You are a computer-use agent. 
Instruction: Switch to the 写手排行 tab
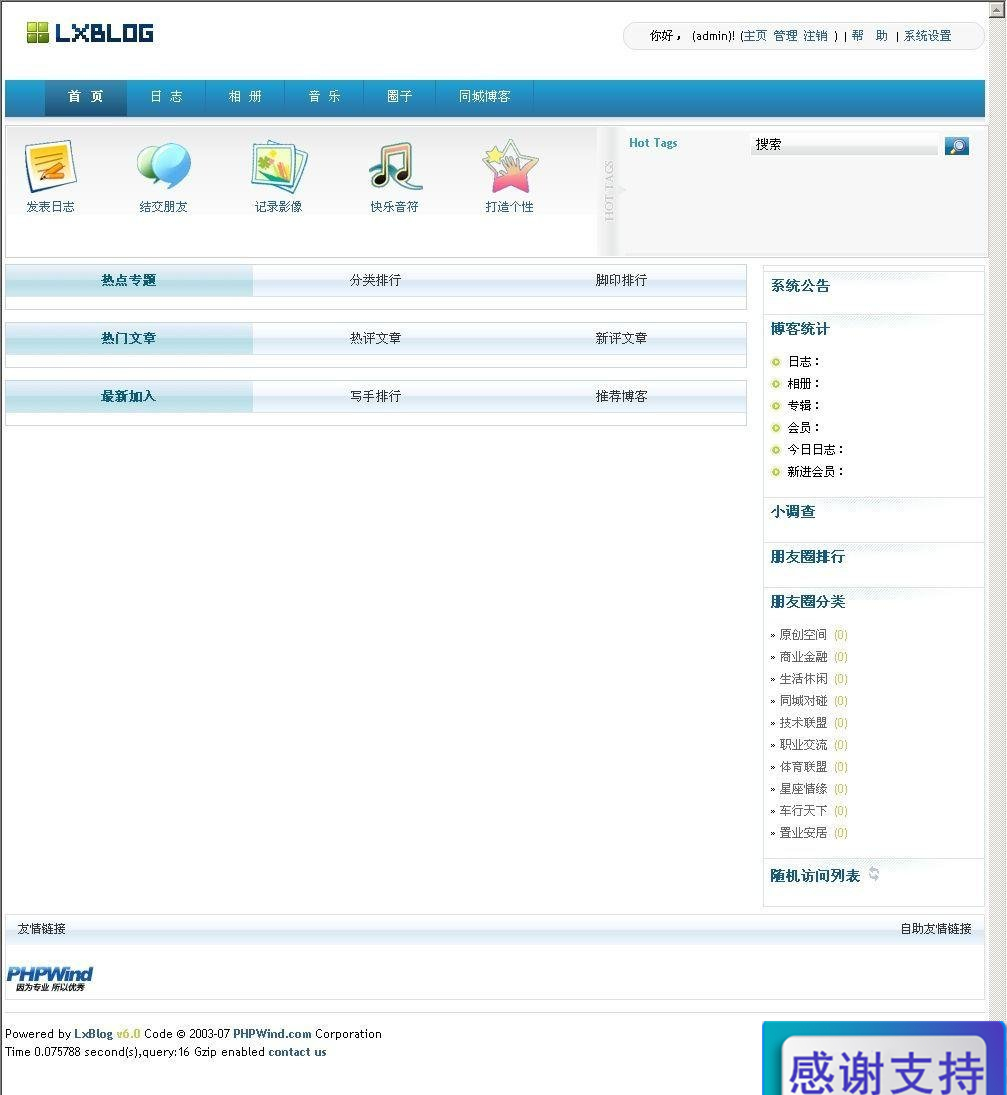click(376, 396)
